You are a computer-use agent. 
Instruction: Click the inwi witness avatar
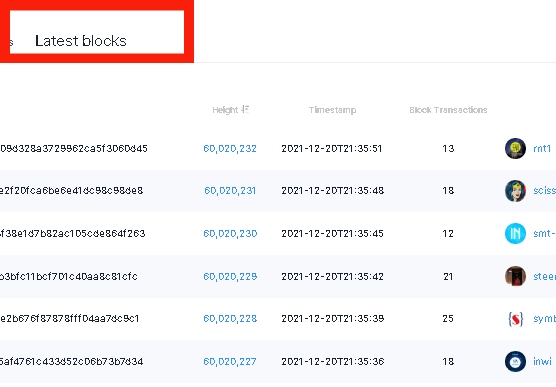click(515, 361)
